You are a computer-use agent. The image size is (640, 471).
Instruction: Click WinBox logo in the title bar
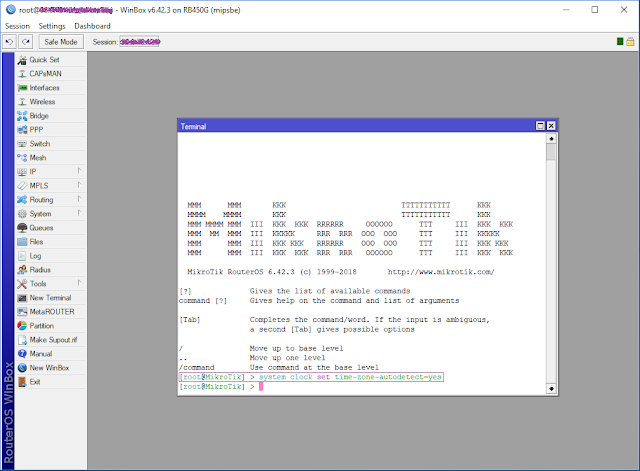point(11,10)
